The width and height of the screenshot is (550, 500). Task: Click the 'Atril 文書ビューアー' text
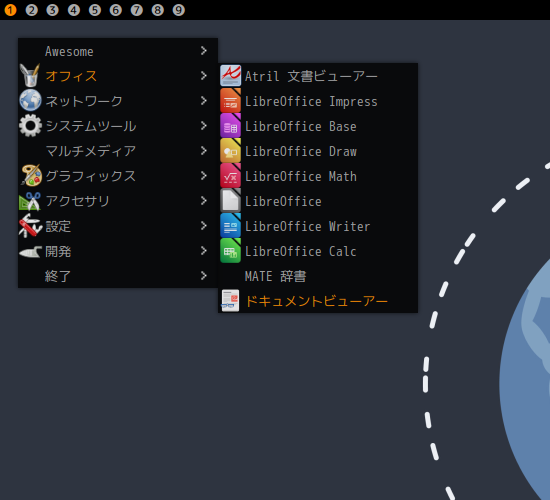[x=311, y=76]
